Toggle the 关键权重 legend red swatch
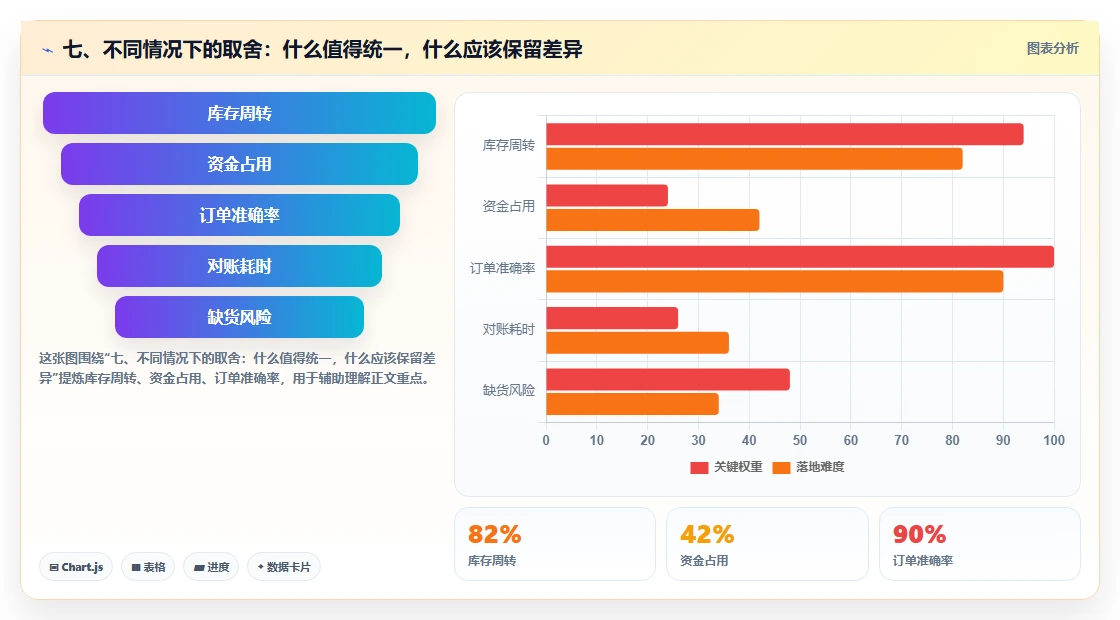1120x620 pixels. [x=699, y=467]
